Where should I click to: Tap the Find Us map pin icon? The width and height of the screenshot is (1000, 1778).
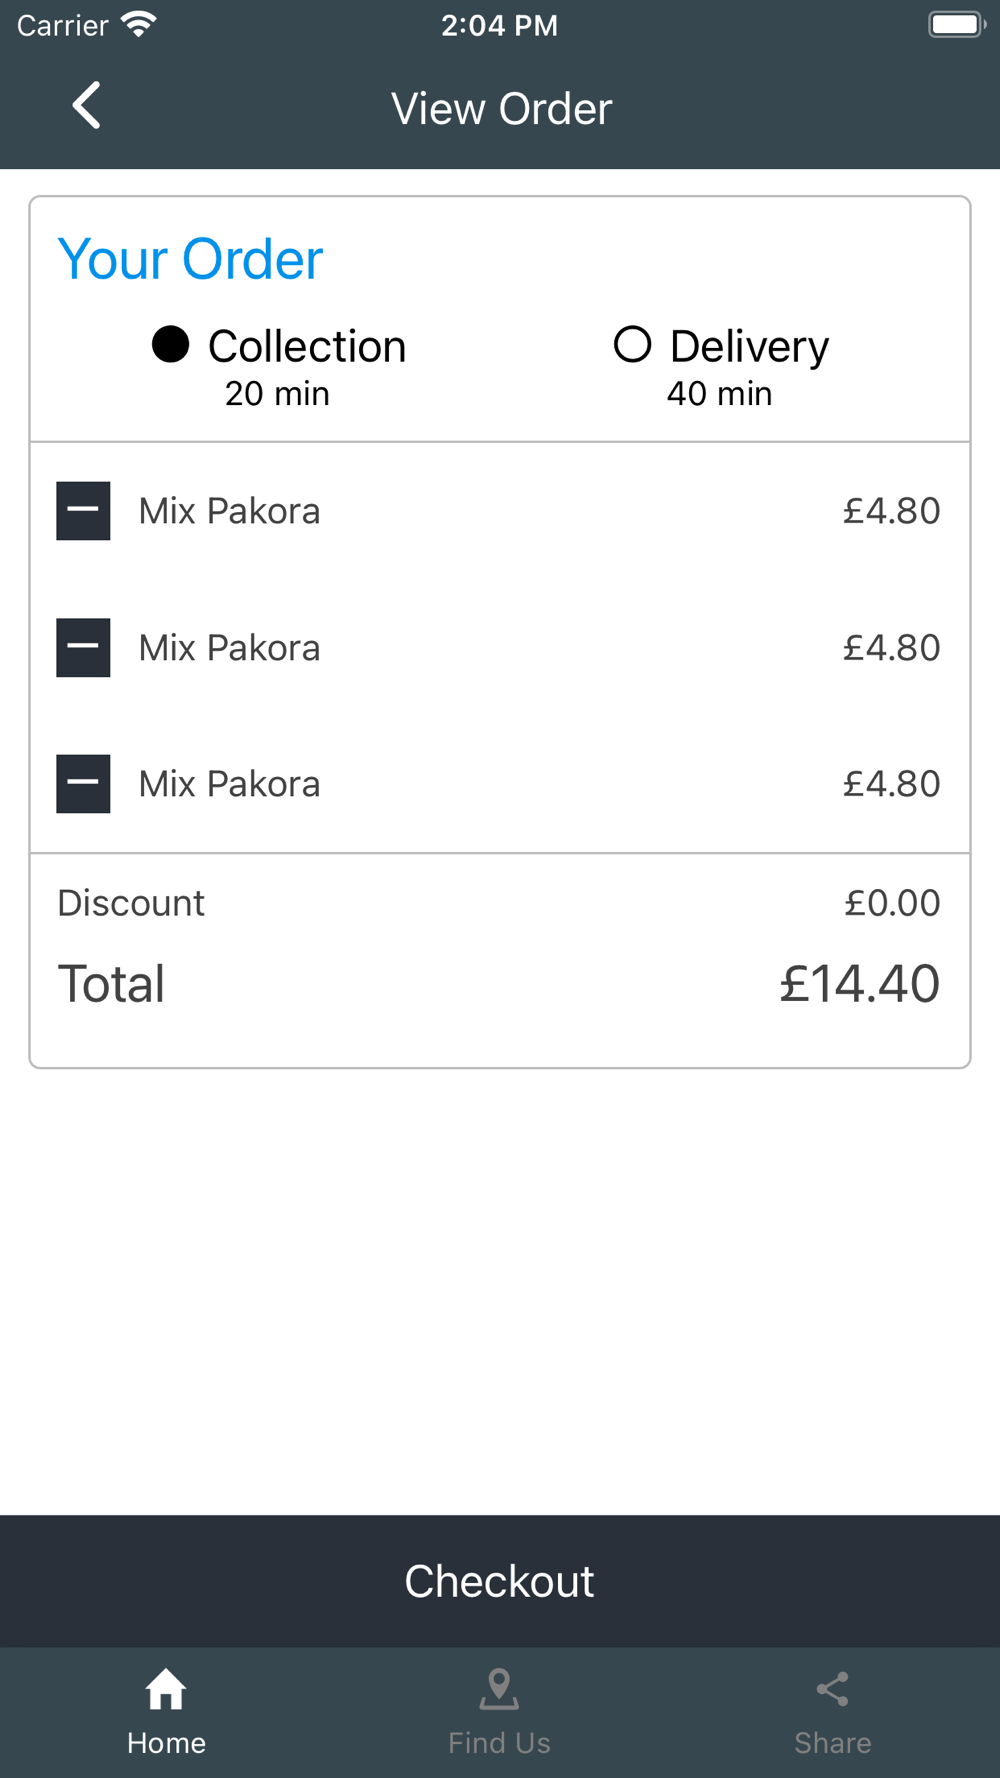coord(499,1690)
